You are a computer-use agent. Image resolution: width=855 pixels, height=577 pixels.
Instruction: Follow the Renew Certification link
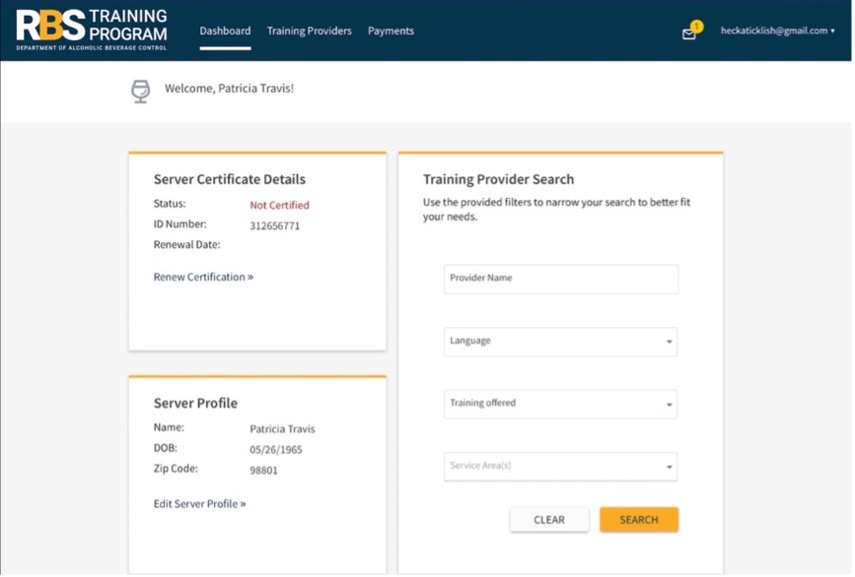203,277
